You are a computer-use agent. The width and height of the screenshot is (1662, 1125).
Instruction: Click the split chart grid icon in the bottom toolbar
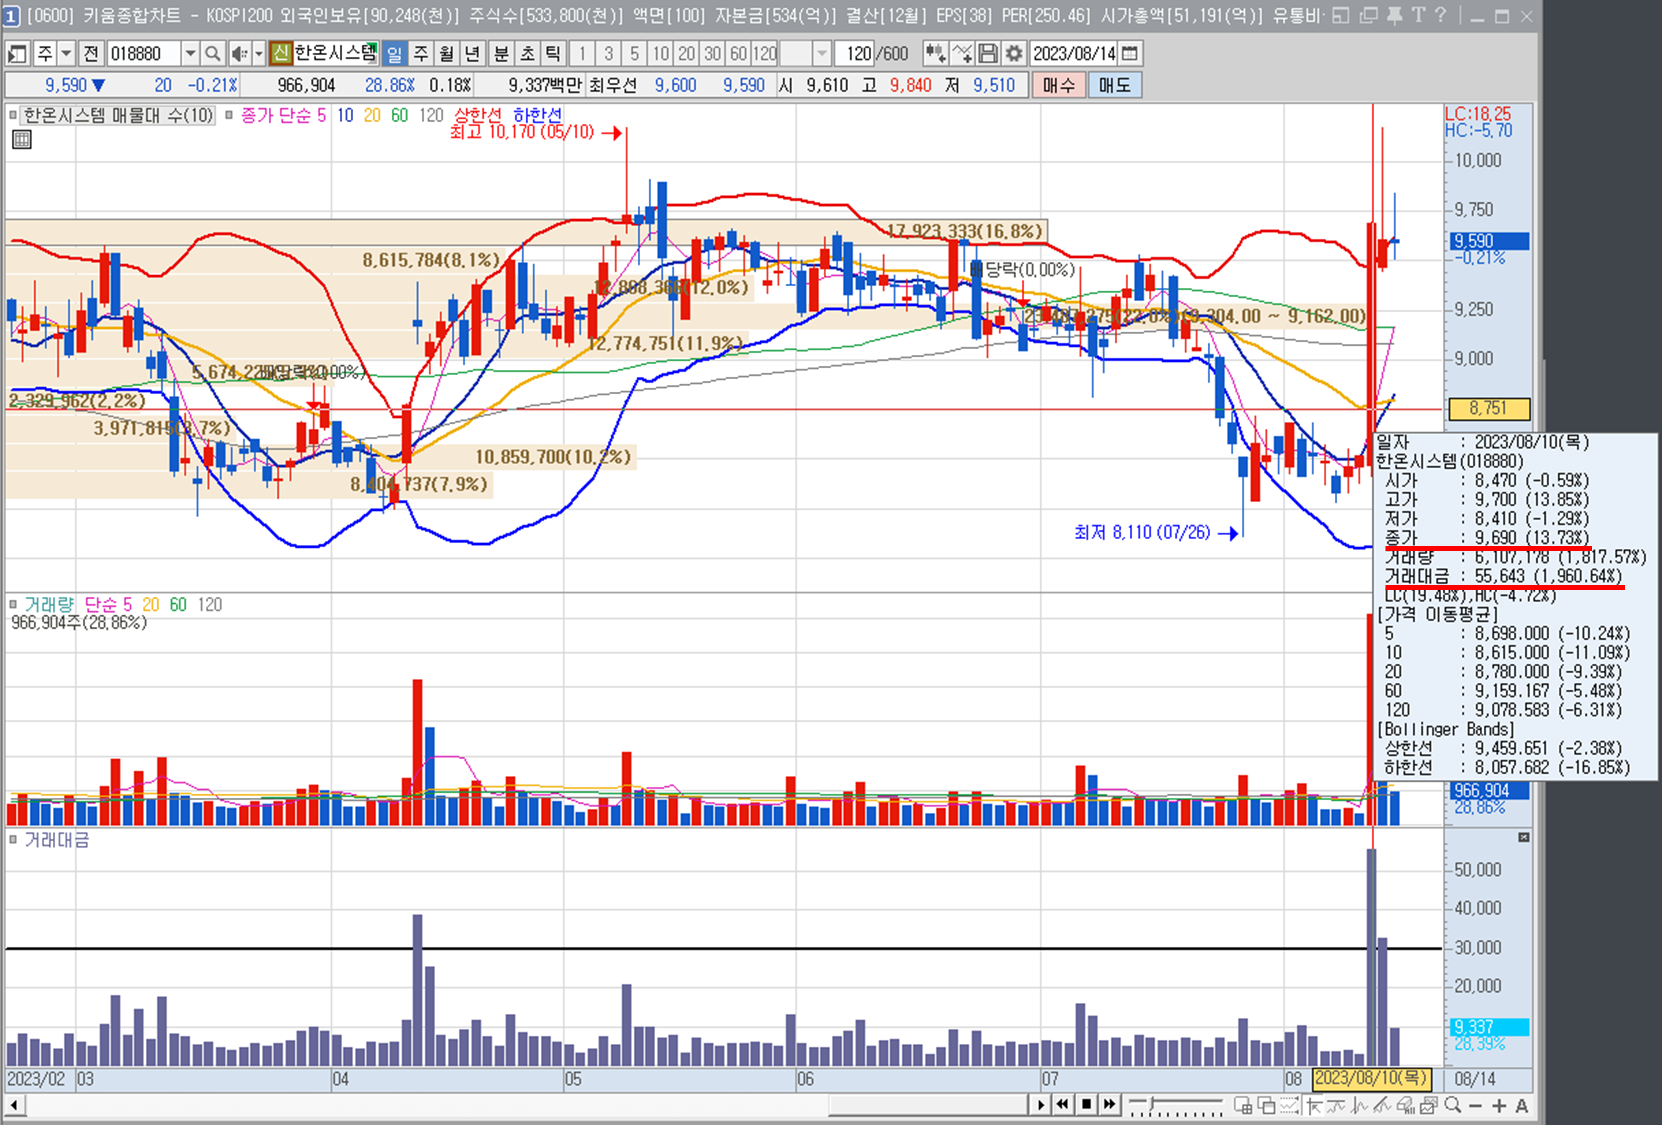pos(1243,1105)
